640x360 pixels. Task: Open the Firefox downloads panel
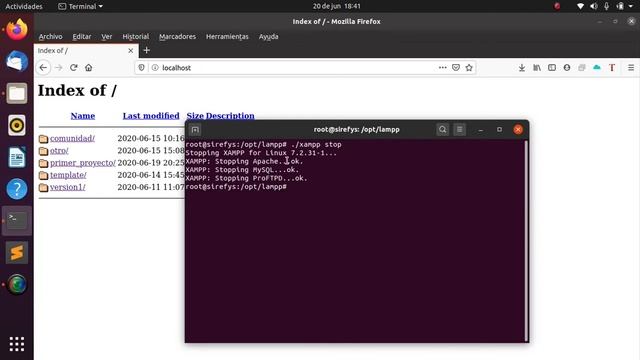coord(522,68)
